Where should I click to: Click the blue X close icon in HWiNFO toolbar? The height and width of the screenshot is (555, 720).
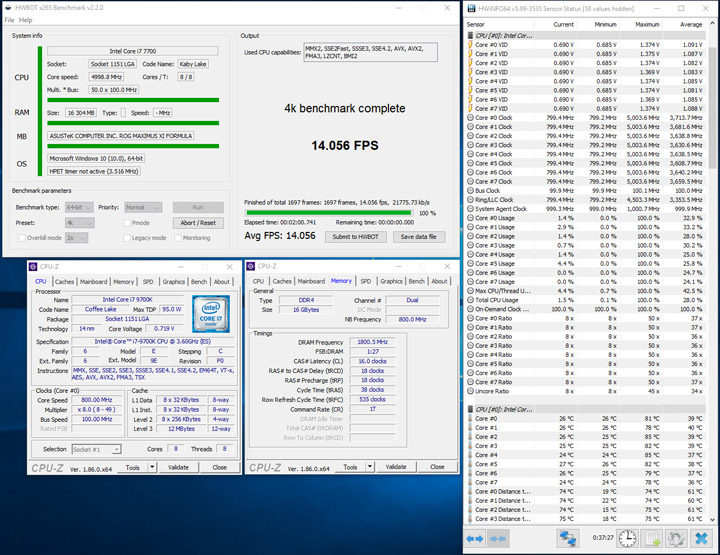pos(702,538)
